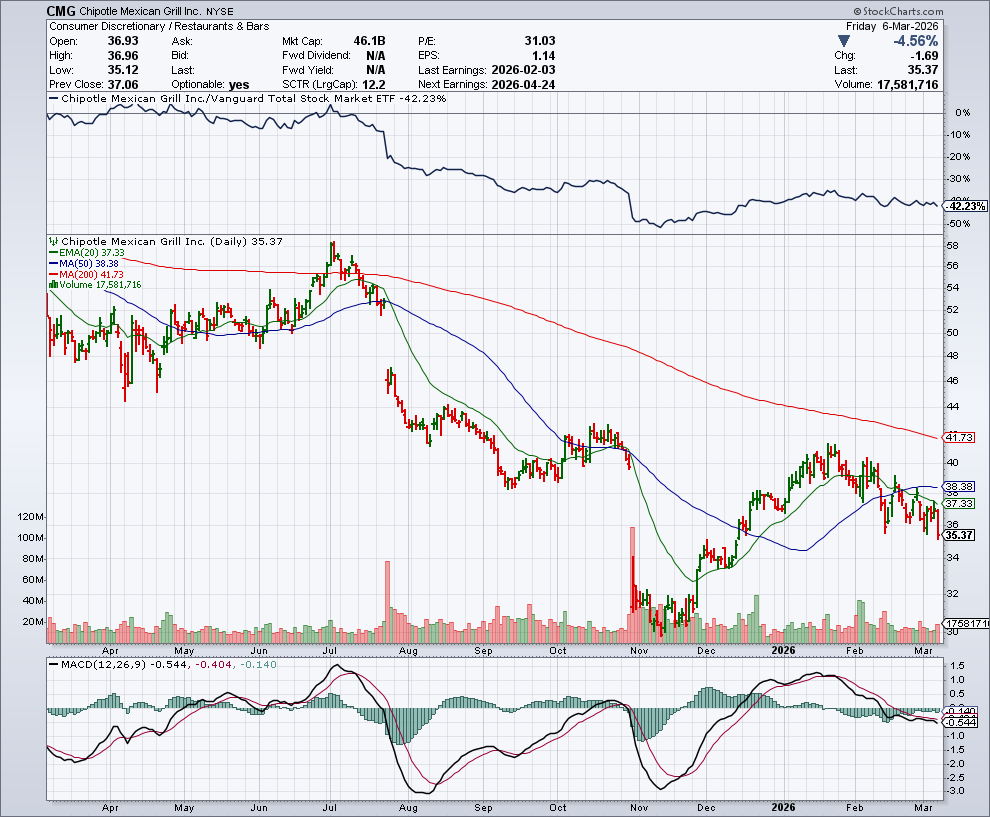Click the 35.37 last price tag on price axis

click(x=959, y=535)
